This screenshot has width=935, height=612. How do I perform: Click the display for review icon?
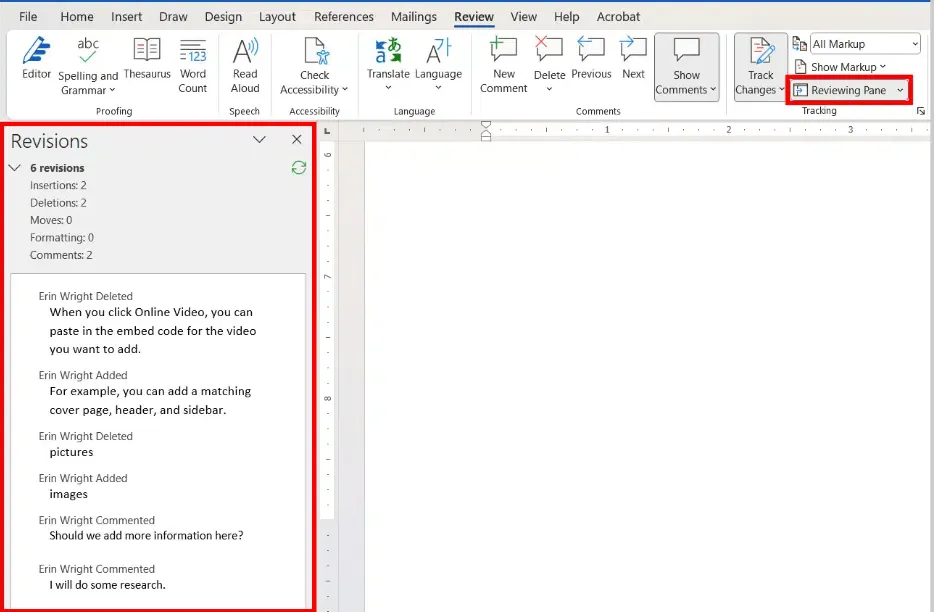point(799,44)
